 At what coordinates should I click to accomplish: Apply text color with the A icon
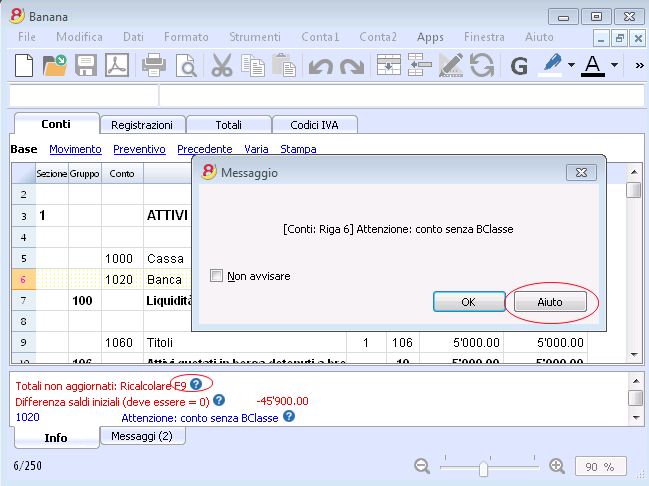(593, 65)
